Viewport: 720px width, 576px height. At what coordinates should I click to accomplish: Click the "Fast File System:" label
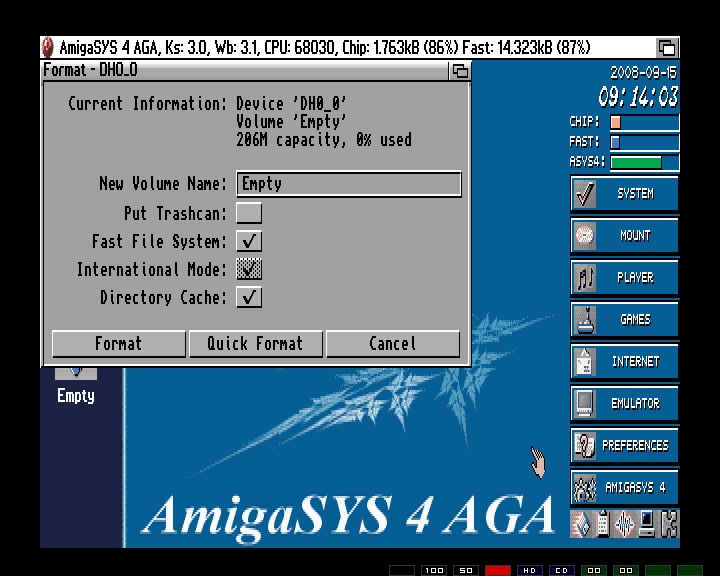[x=159, y=242]
